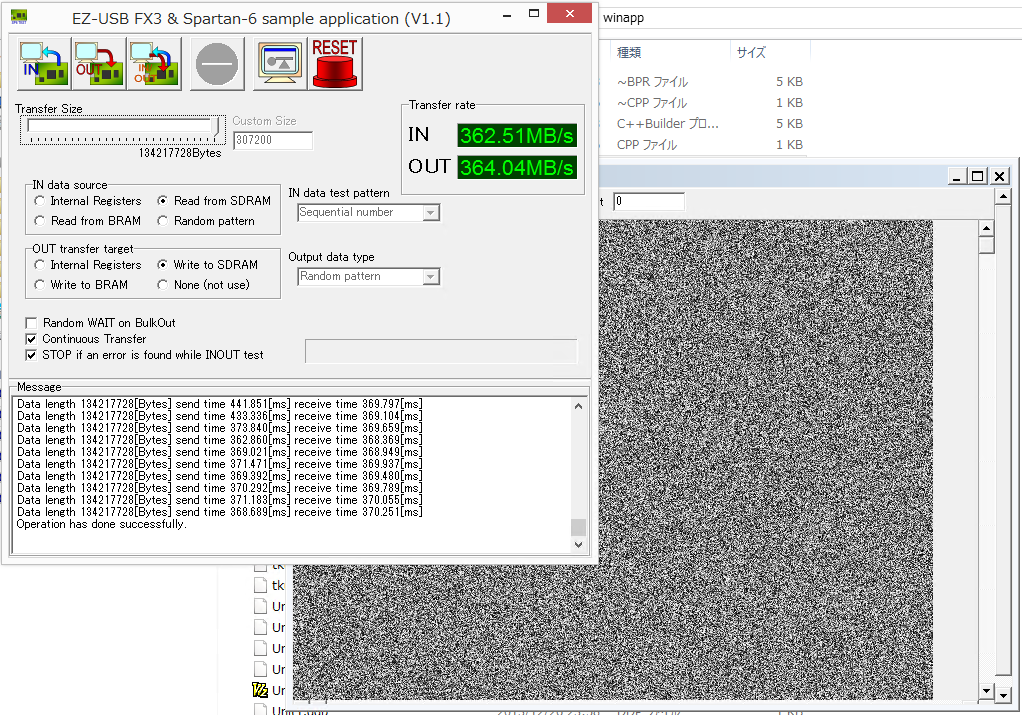Uncheck STOP if error found option
The image size is (1022, 715).
(32, 355)
